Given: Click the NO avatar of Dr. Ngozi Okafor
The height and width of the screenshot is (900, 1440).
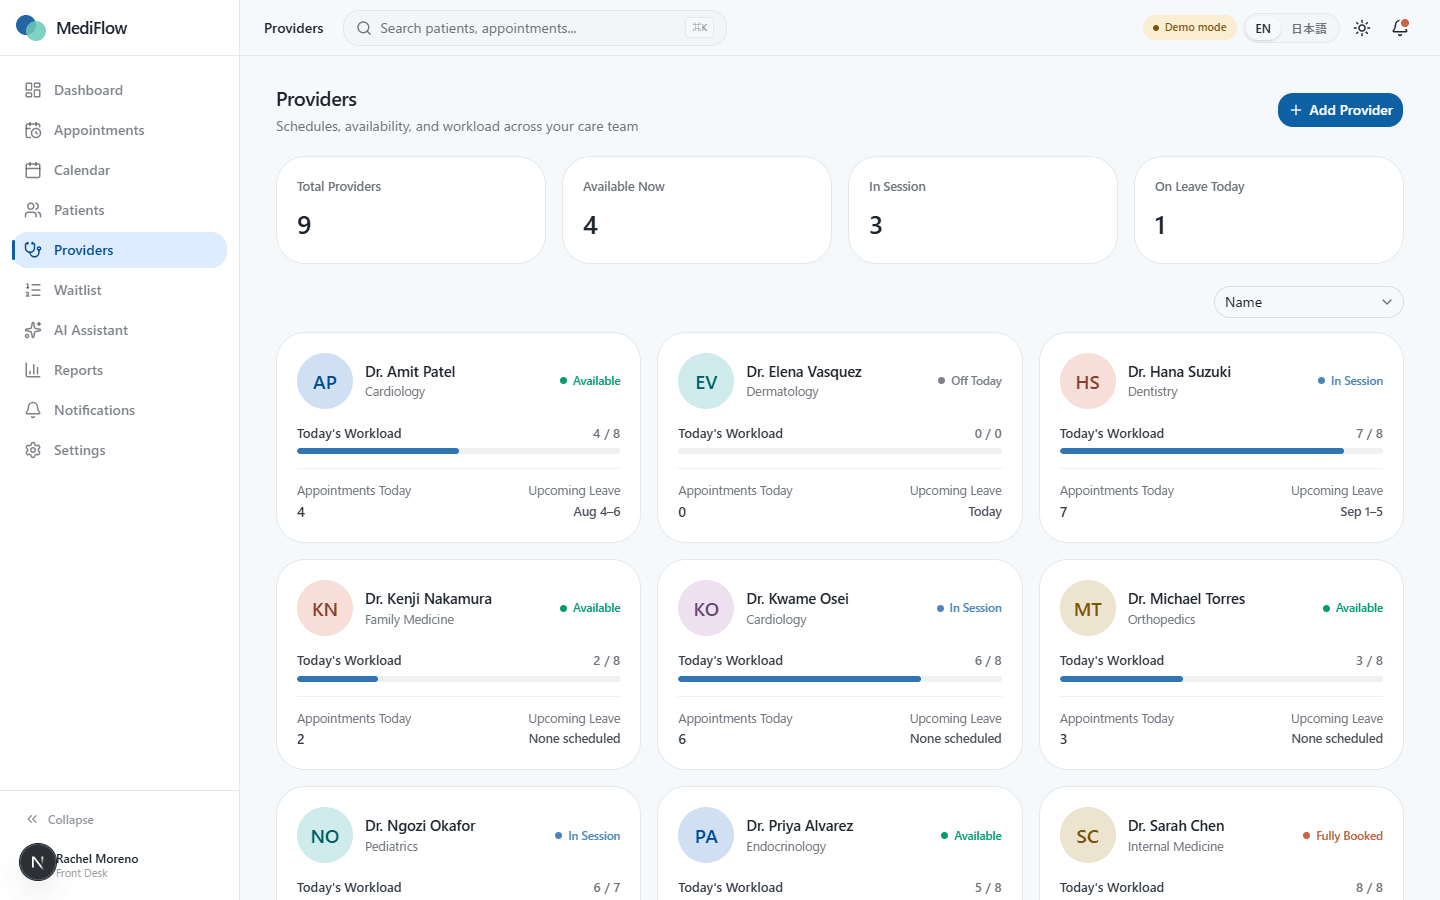Looking at the screenshot, I should (325, 835).
